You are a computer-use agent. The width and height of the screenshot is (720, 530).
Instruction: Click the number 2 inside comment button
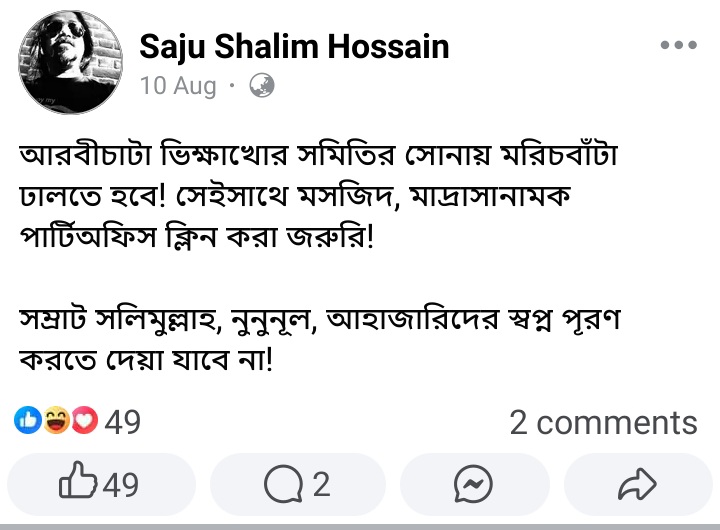(321, 485)
